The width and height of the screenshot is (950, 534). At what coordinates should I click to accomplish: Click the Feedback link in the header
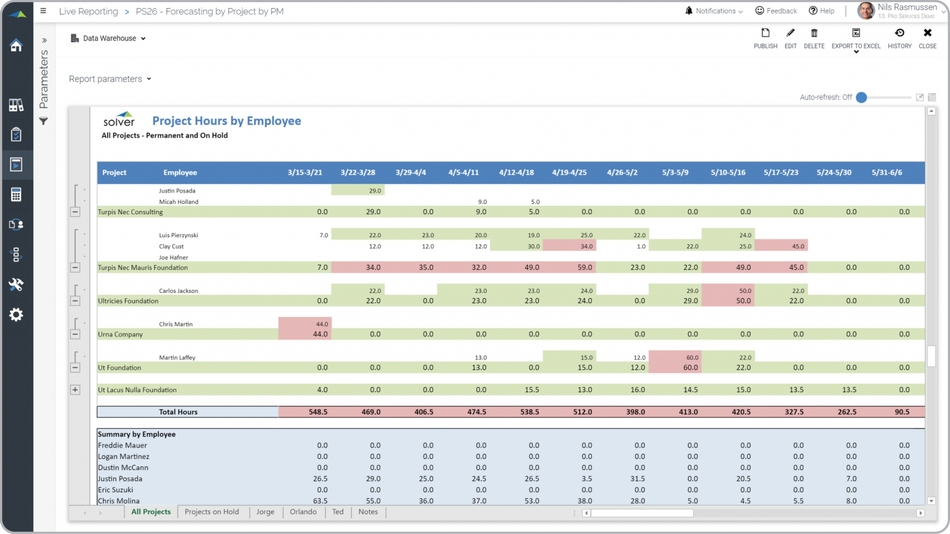point(776,11)
